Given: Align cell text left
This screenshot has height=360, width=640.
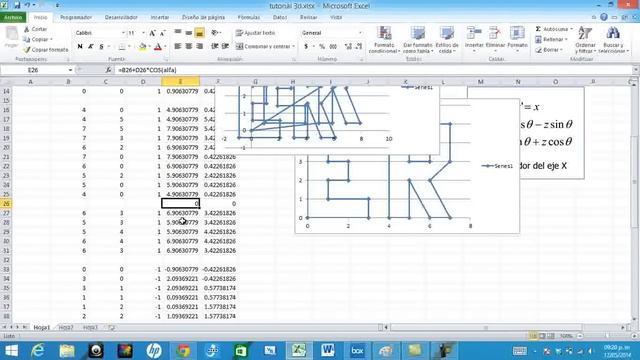Looking at the screenshot, I should coord(178,47).
